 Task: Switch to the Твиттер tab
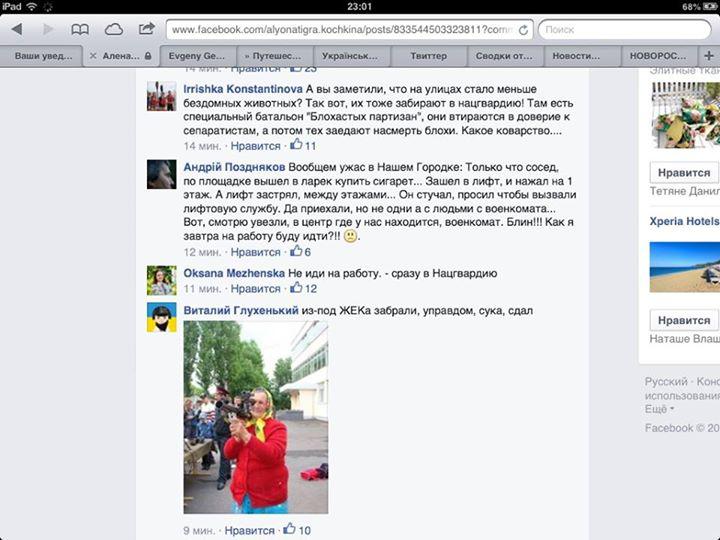pyautogui.click(x=428, y=56)
